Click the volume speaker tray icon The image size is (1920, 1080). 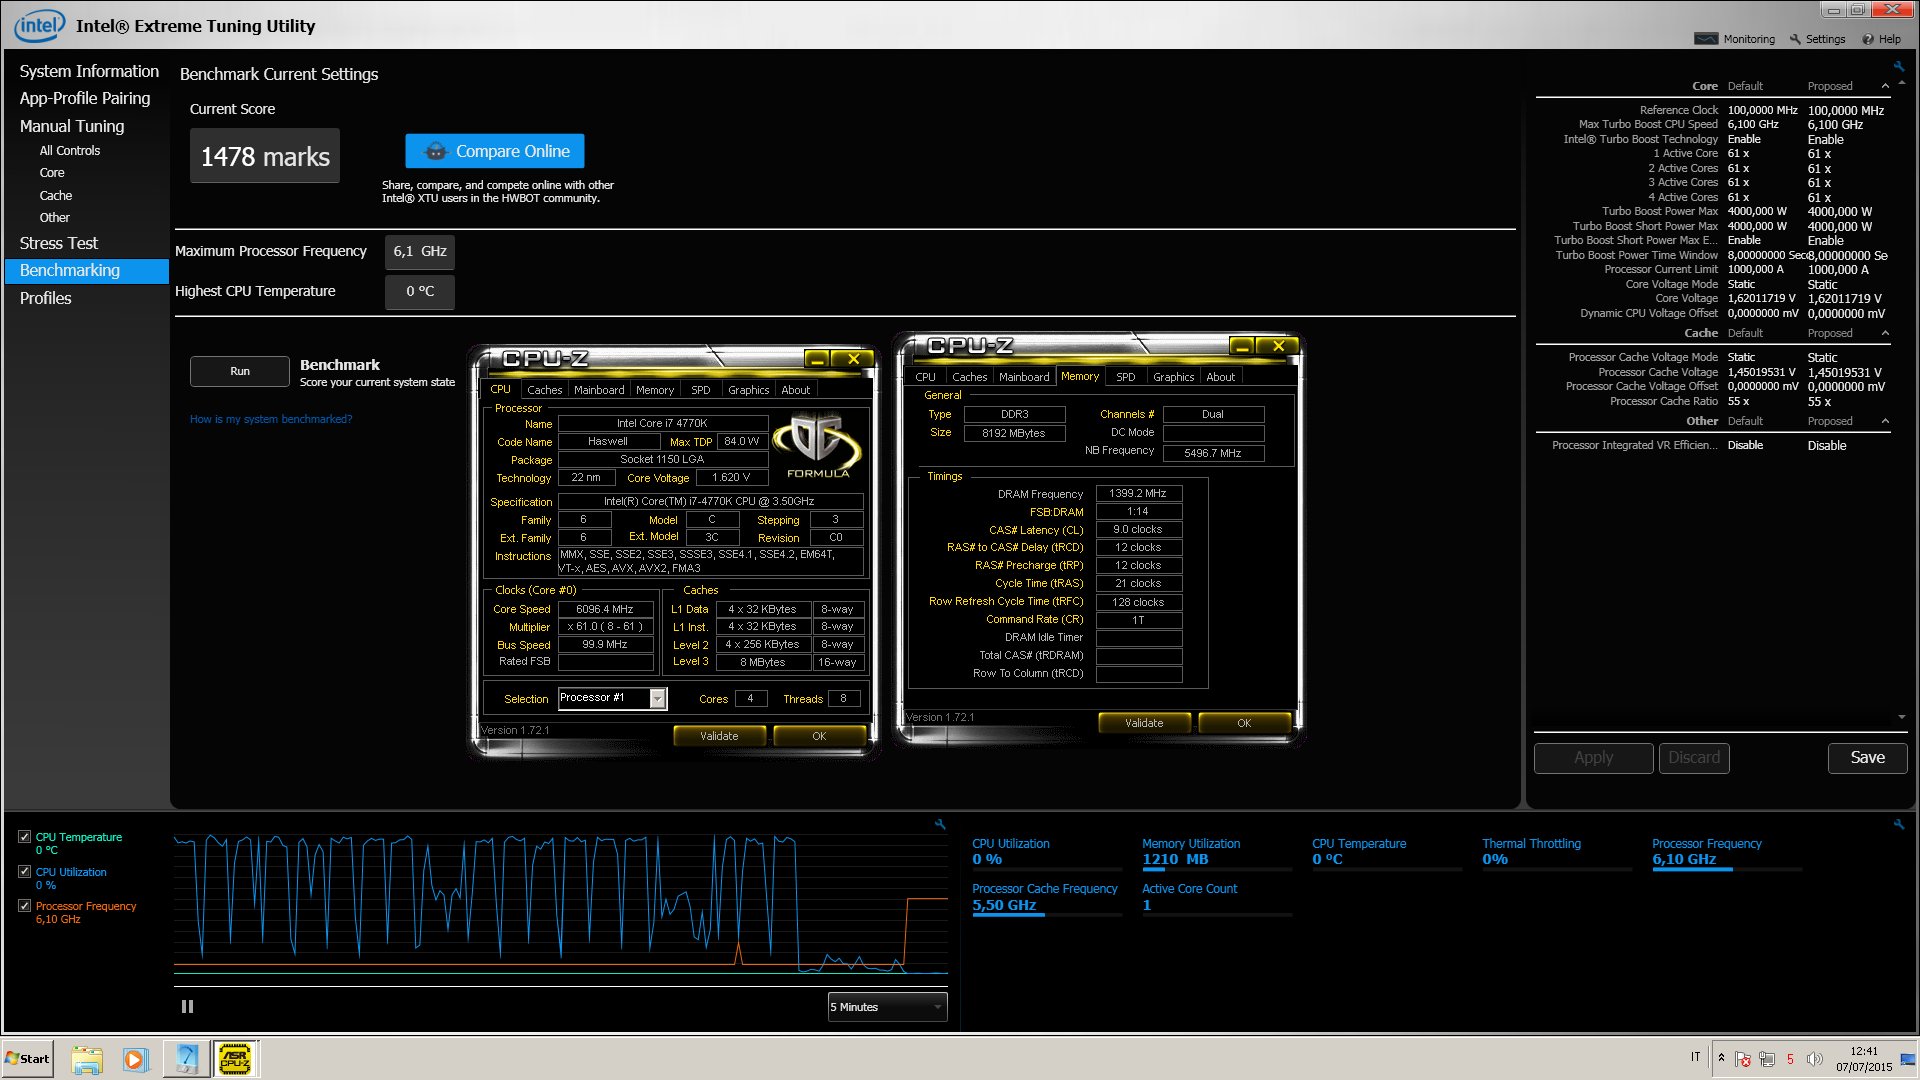click(x=1815, y=1059)
